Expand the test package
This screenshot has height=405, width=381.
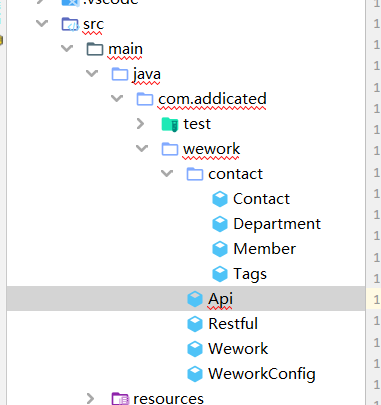pos(141,124)
